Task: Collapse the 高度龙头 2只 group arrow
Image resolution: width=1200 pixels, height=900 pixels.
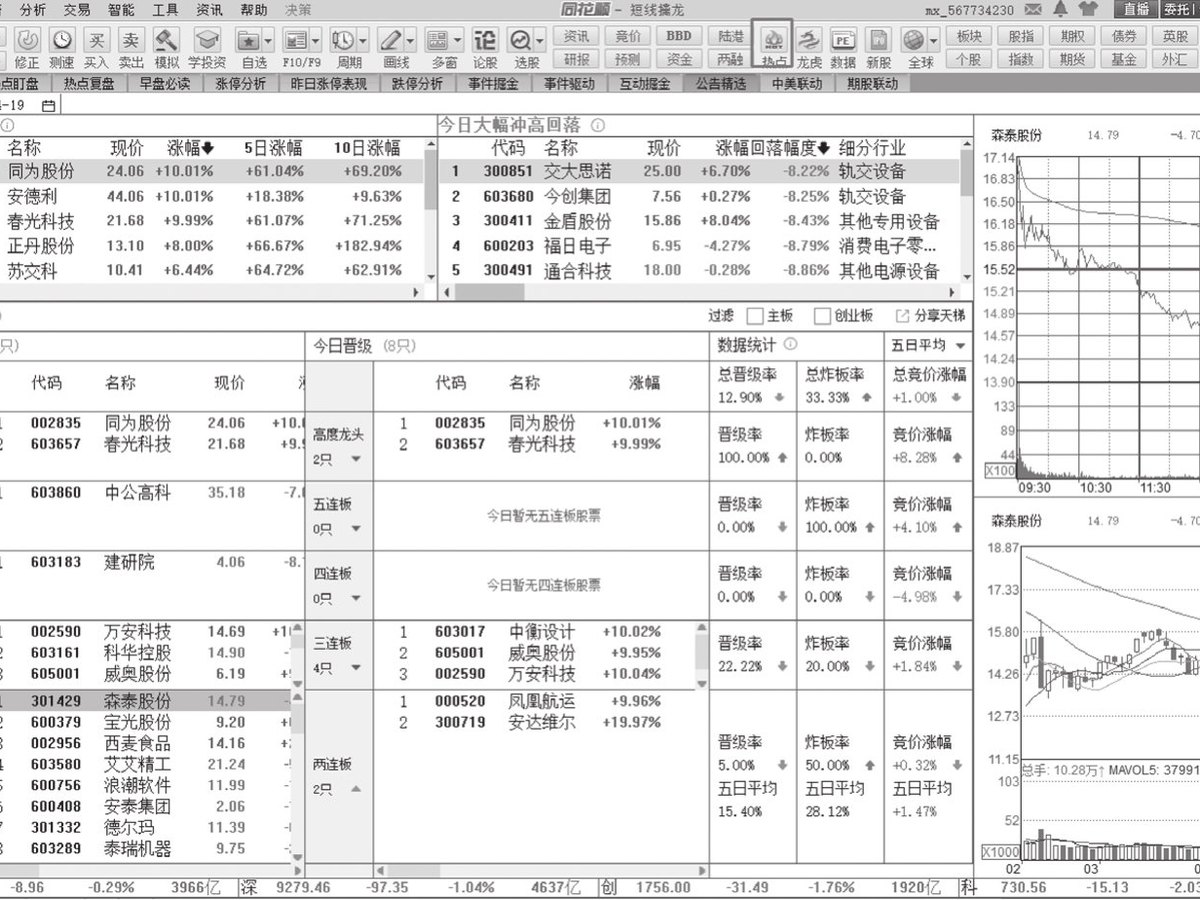Action: [x=354, y=460]
